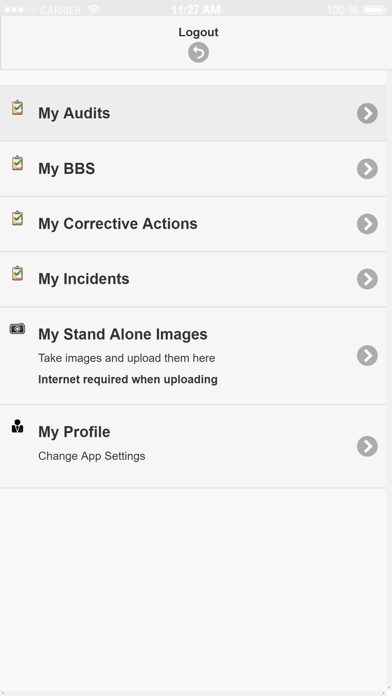Click the clipboard icon beside My BBS
The width and height of the screenshot is (392, 696).
pyautogui.click(x=17, y=163)
